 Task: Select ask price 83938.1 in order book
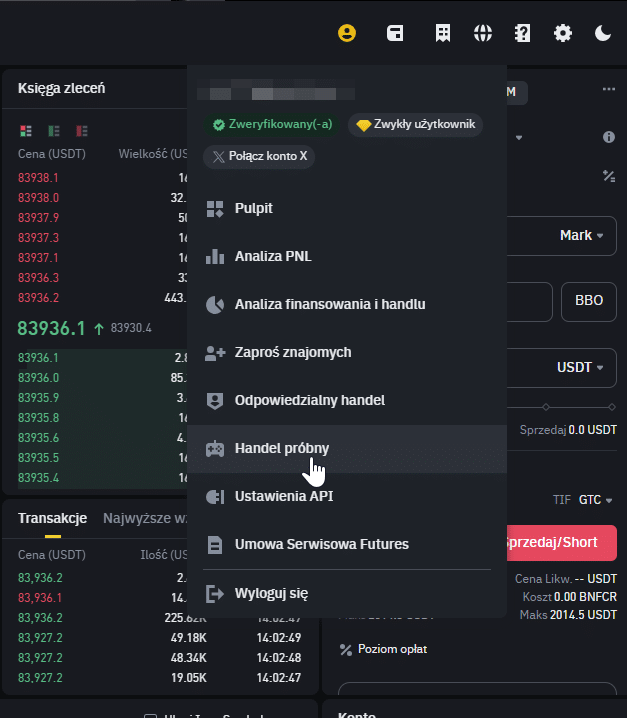[x=38, y=178]
